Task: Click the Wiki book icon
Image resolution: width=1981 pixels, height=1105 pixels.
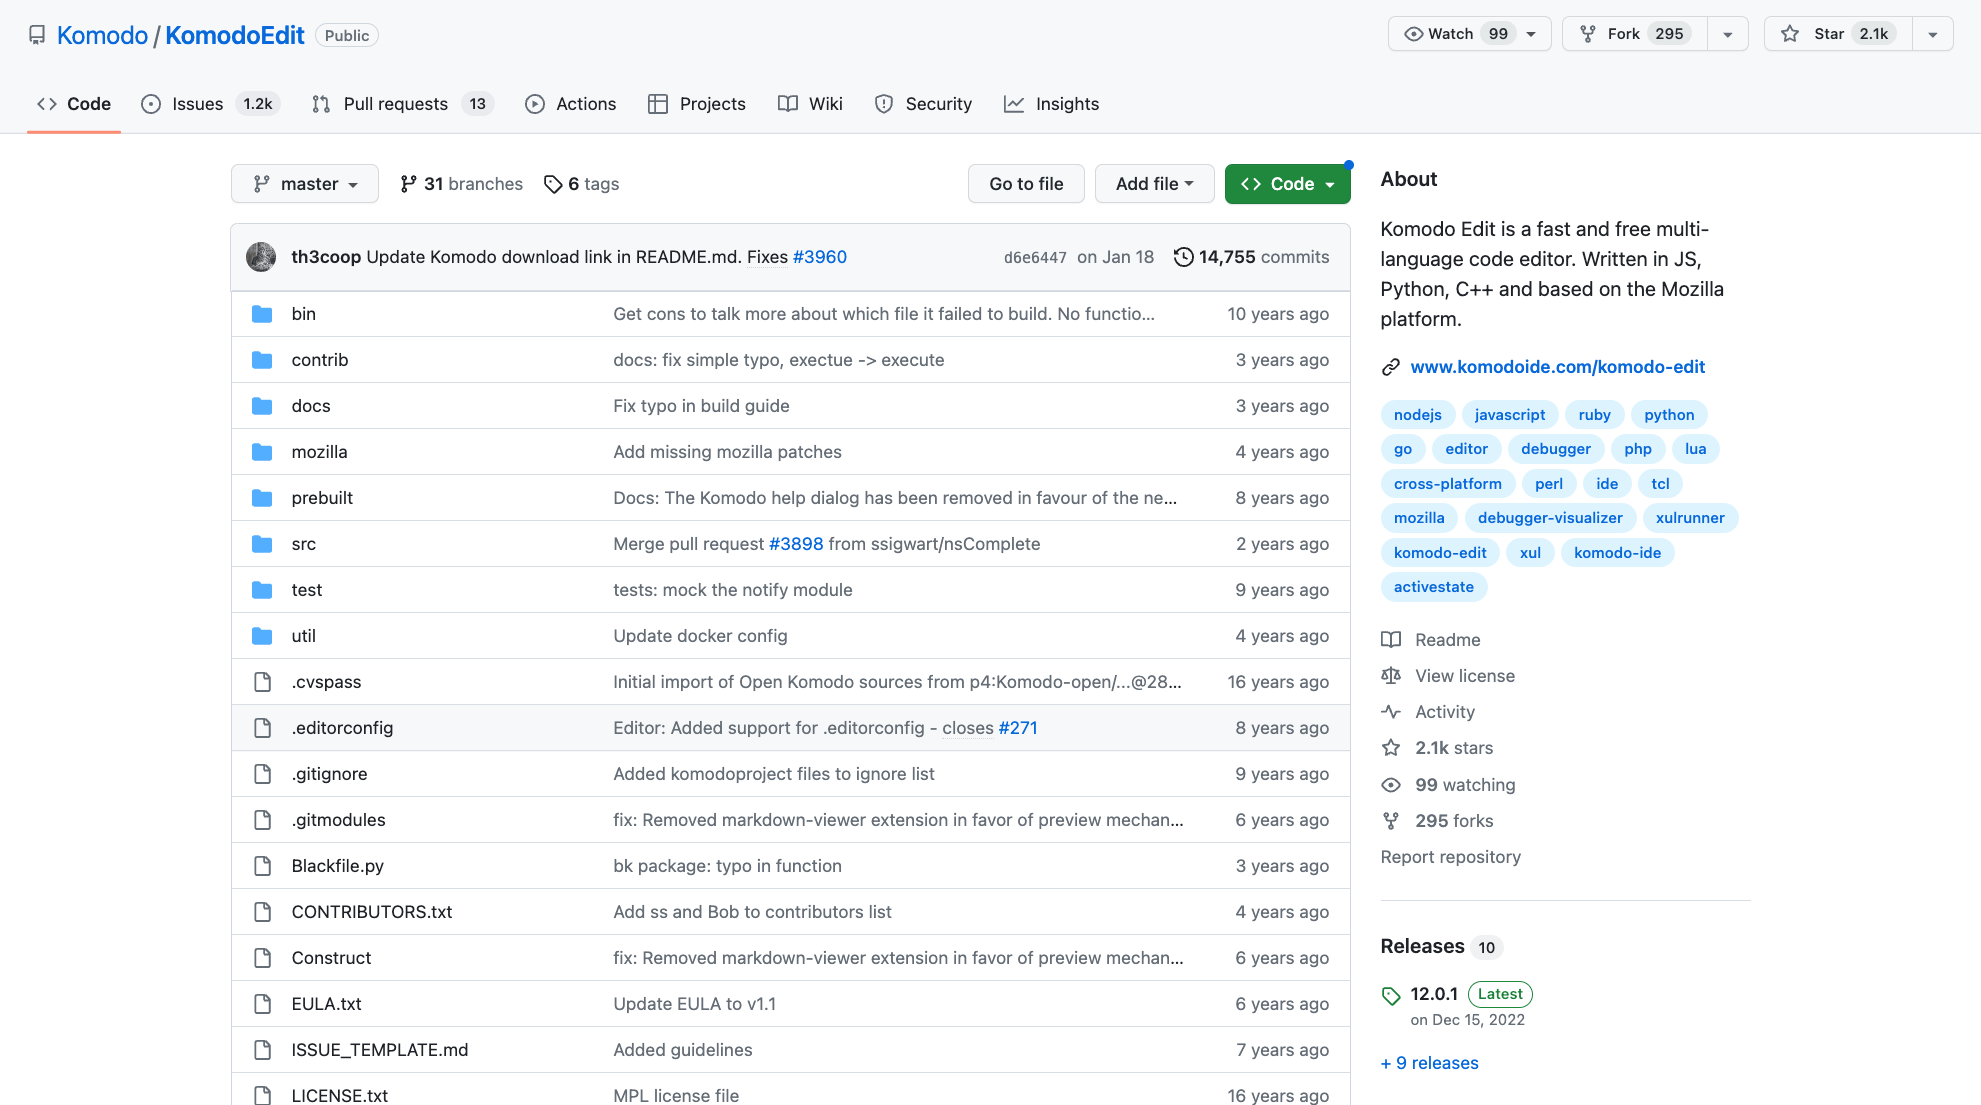Action: (x=786, y=102)
